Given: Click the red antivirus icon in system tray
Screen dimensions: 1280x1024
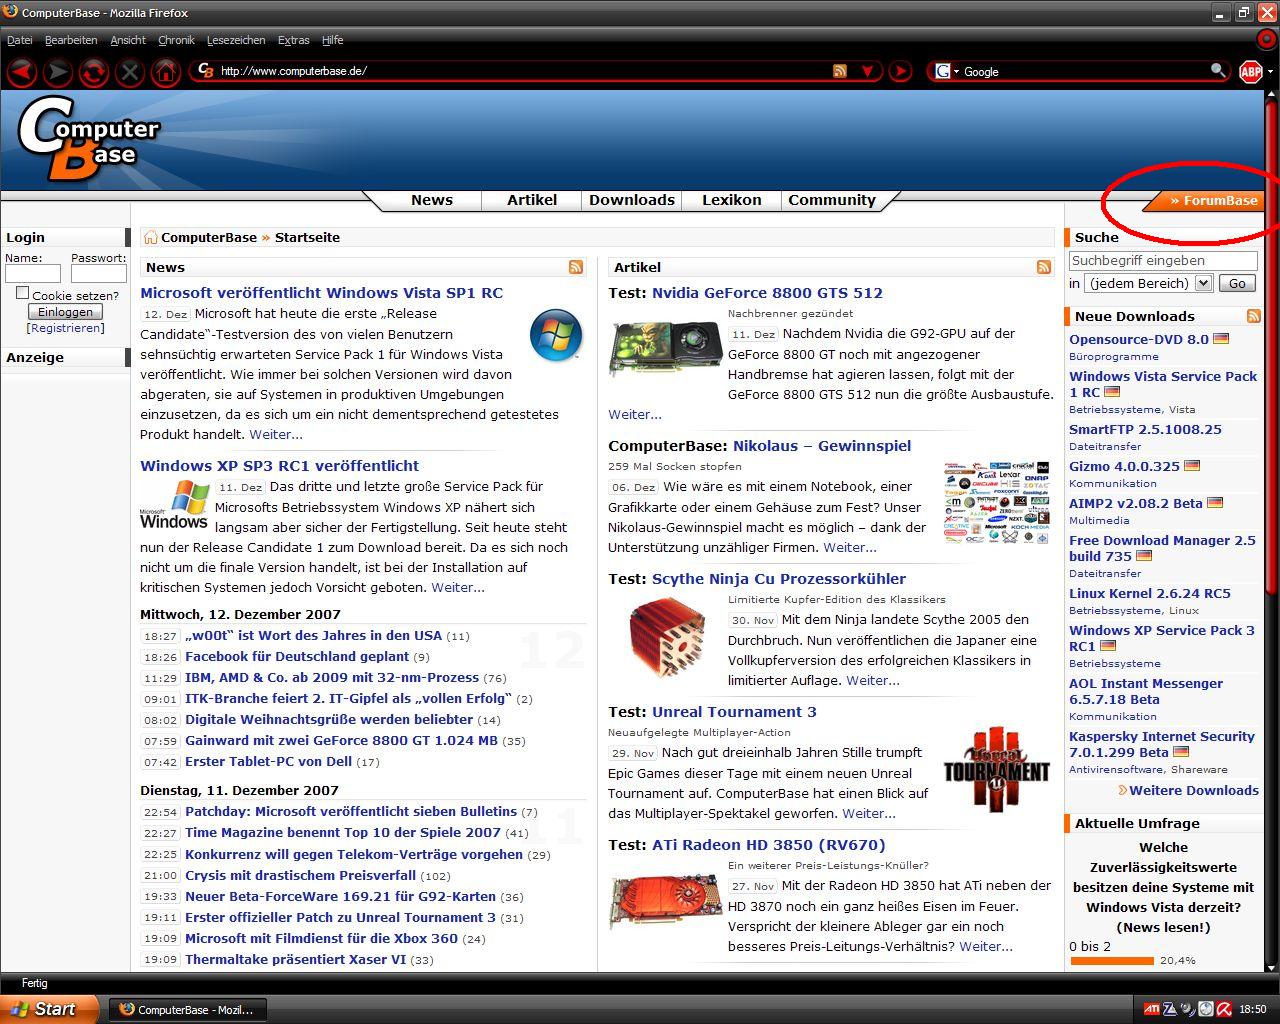Looking at the screenshot, I should tap(1223, 1009).
